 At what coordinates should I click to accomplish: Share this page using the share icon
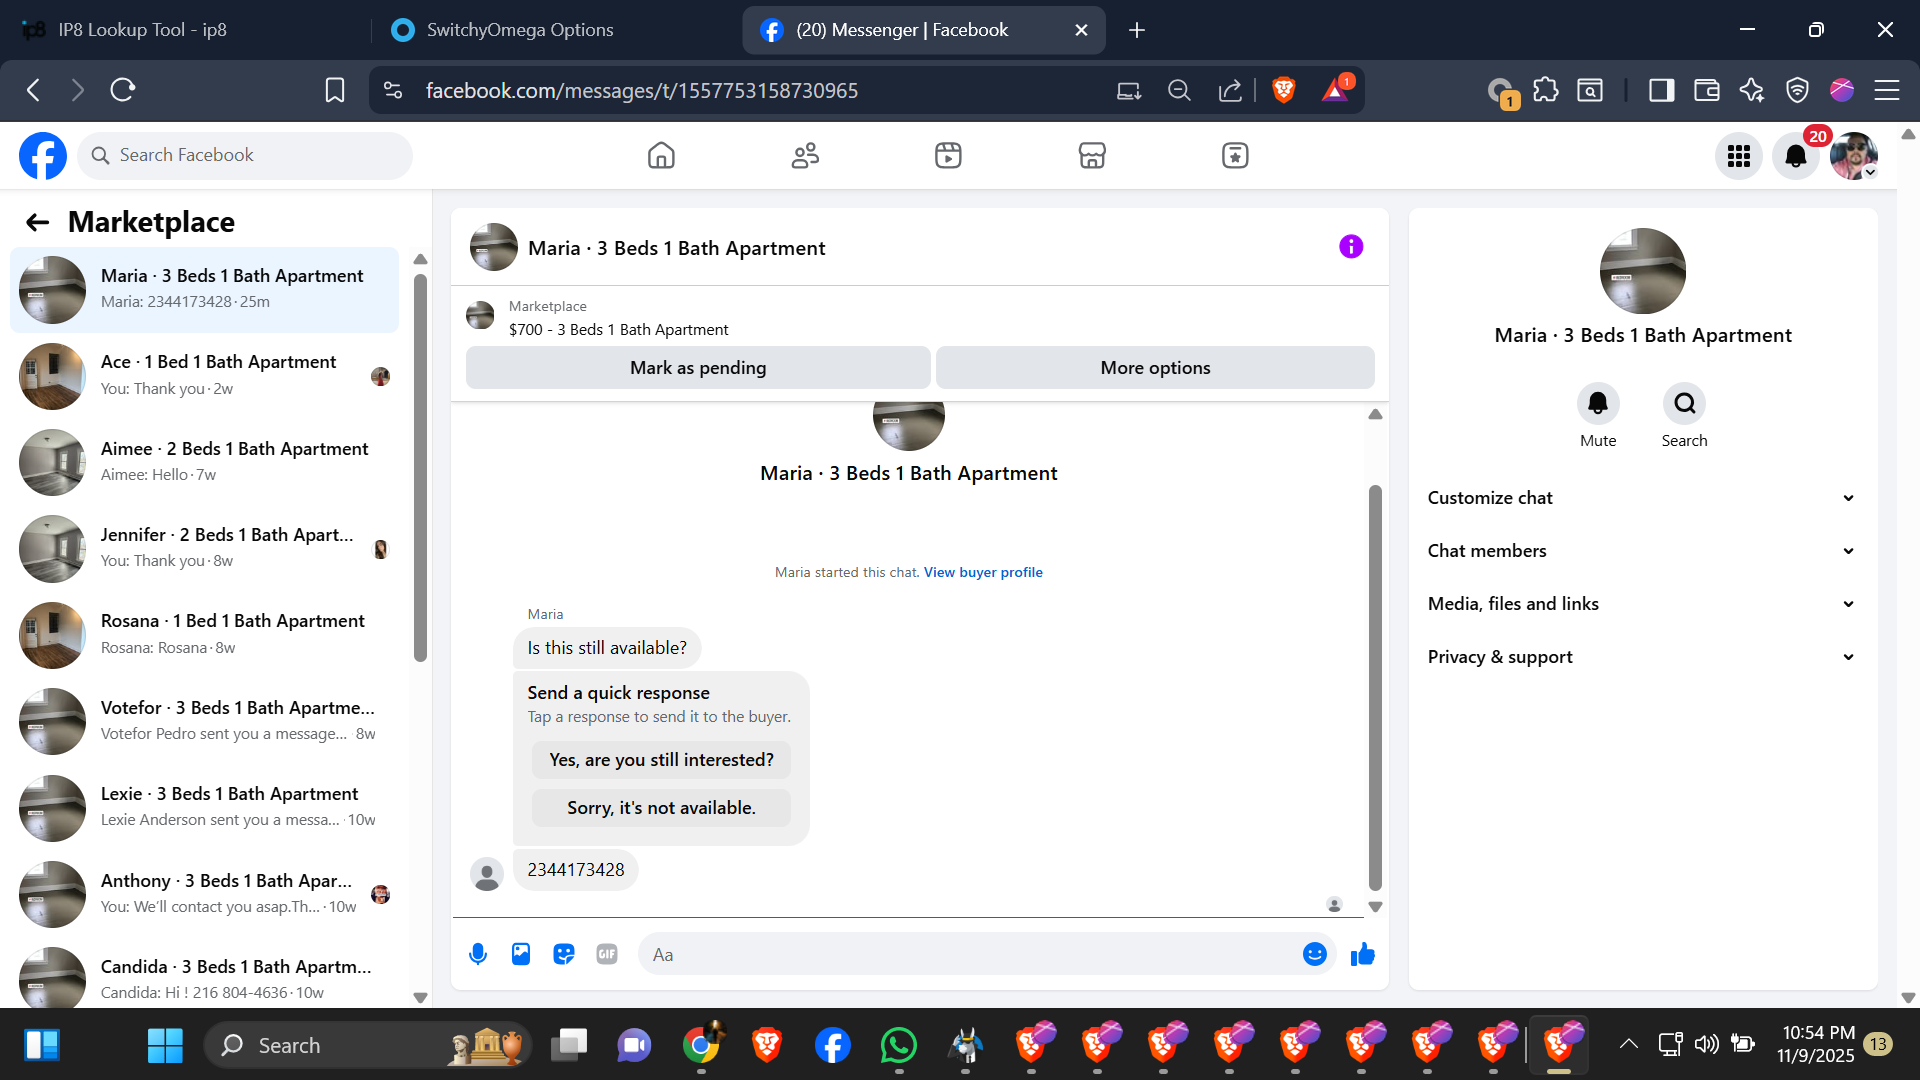coord(1230,90)
